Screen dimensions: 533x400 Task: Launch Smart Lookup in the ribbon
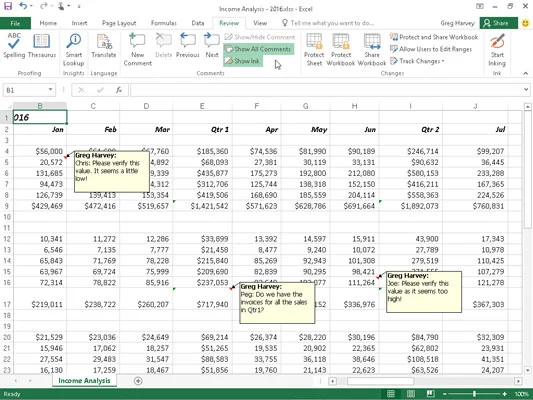click(73, 50)
